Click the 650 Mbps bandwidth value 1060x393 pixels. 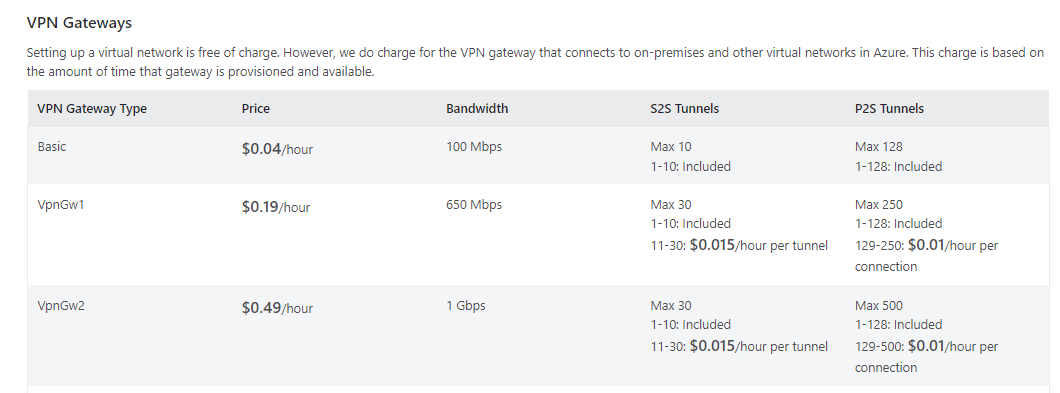click(x=474, y=204)
